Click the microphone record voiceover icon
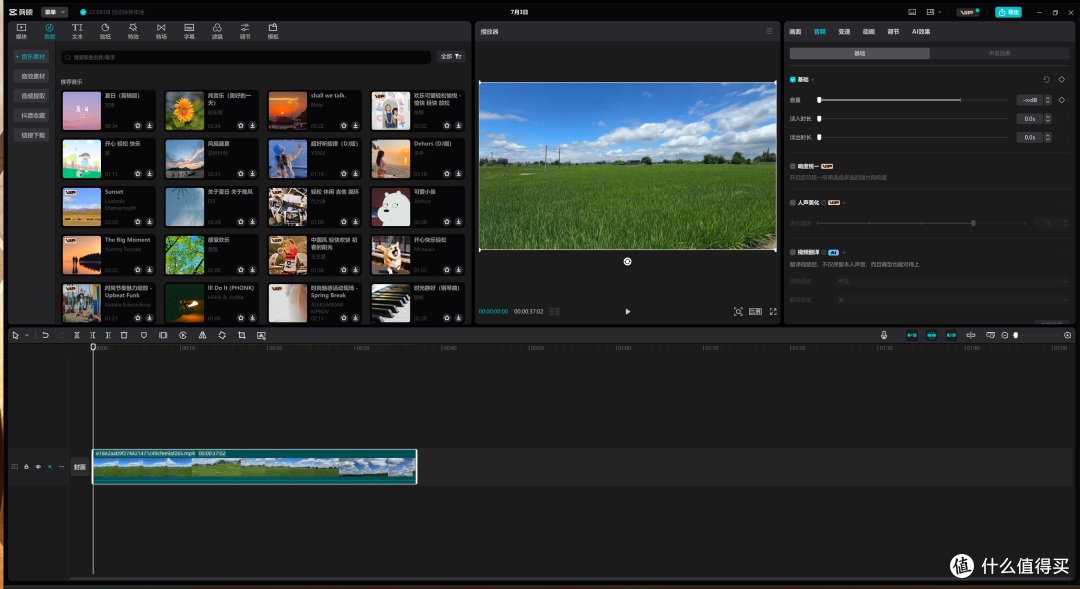Image resolution: width=1080 pixels, height=589 pixels. (884, 335)
